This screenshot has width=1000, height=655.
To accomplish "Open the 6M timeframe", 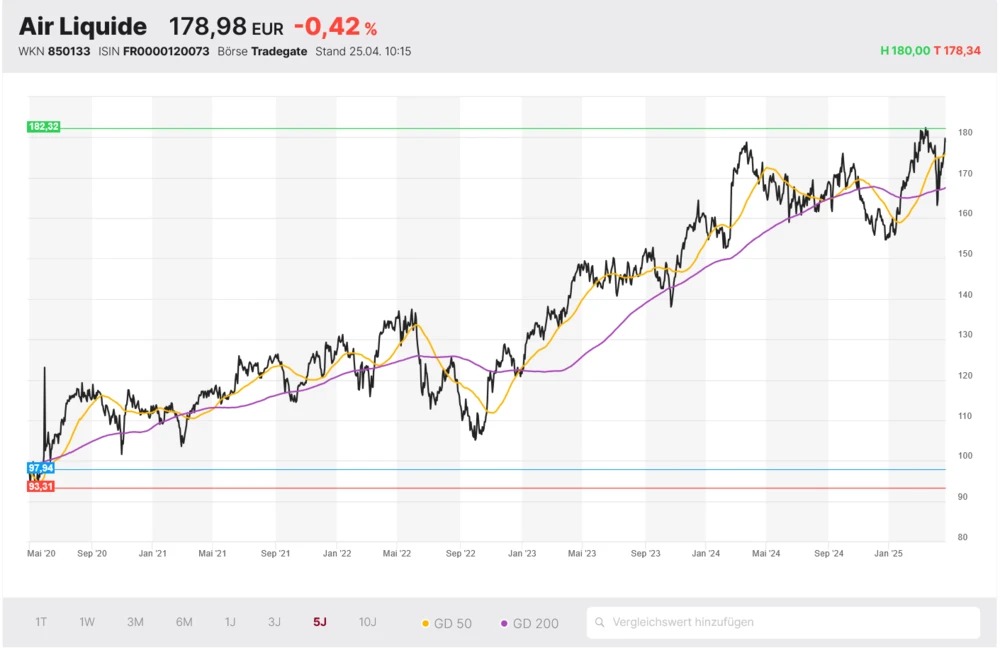I will coord(182,622).
